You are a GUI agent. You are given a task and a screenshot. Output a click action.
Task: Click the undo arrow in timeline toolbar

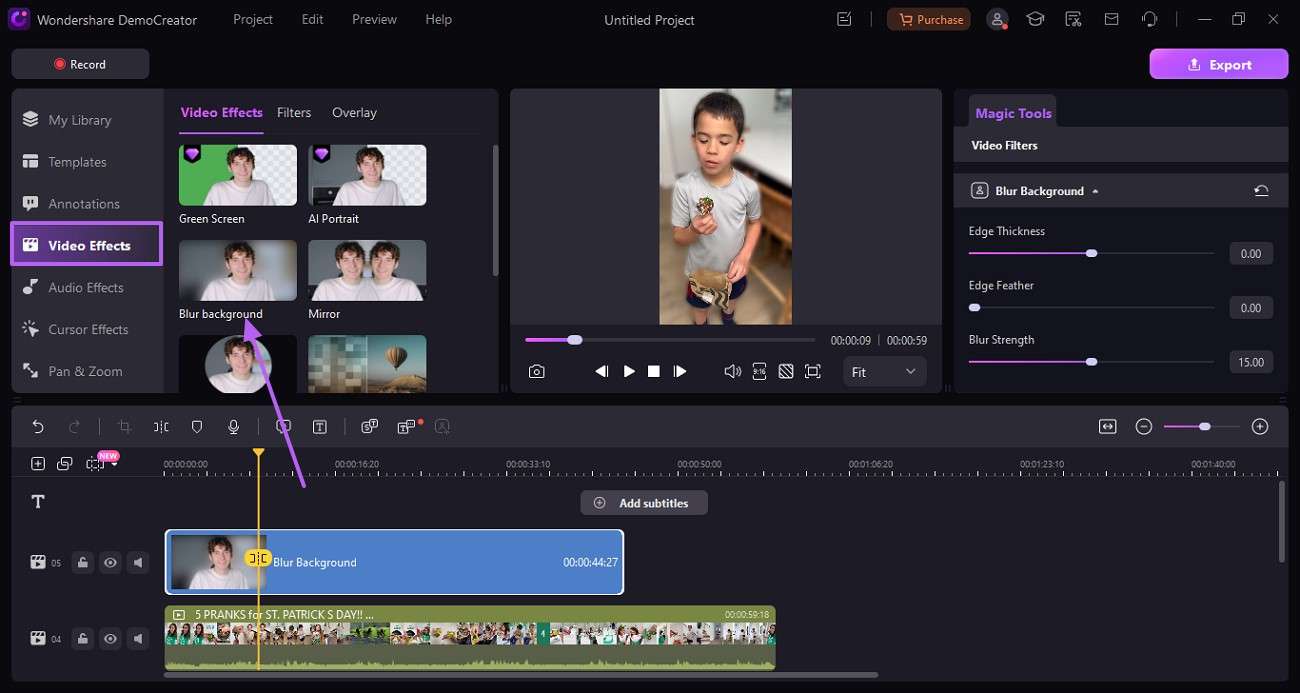point(38,427)
